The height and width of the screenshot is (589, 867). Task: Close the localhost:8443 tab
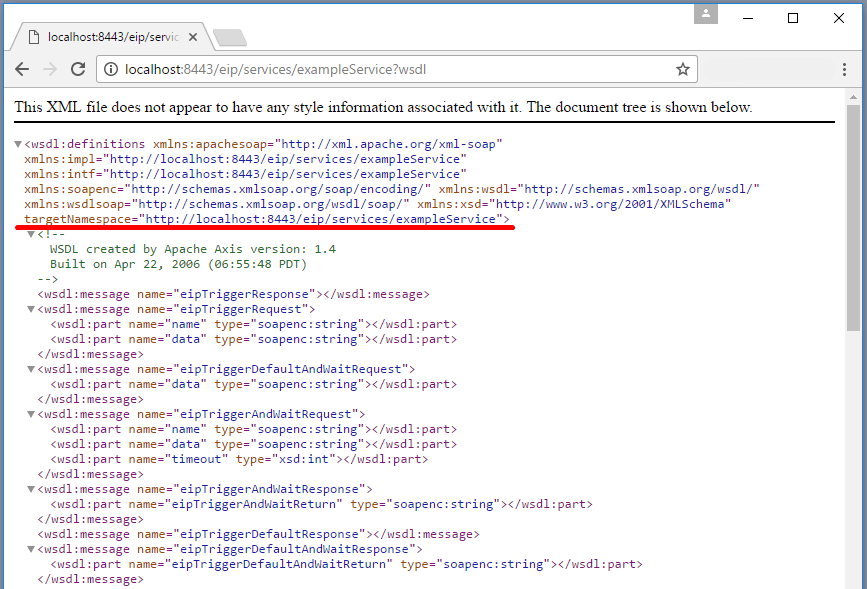(193, 37)
